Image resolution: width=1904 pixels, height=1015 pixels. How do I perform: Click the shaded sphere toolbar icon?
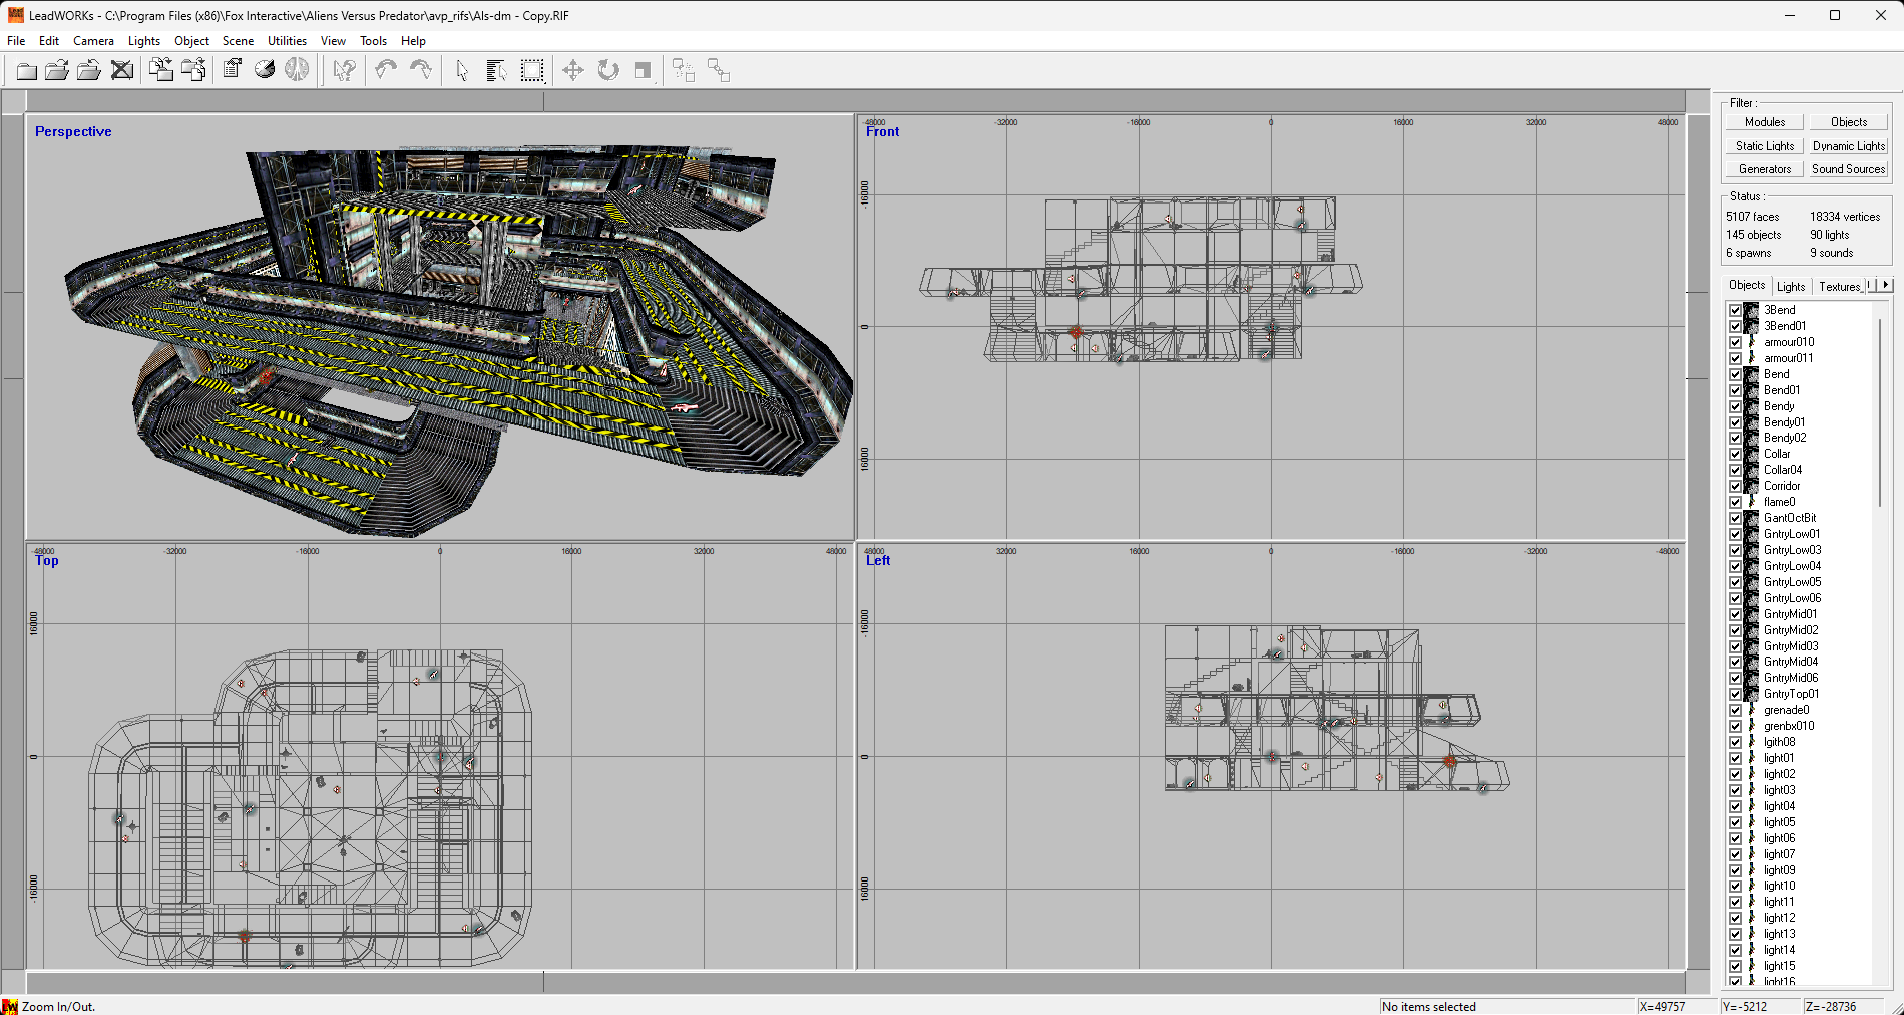coord(265,70)
